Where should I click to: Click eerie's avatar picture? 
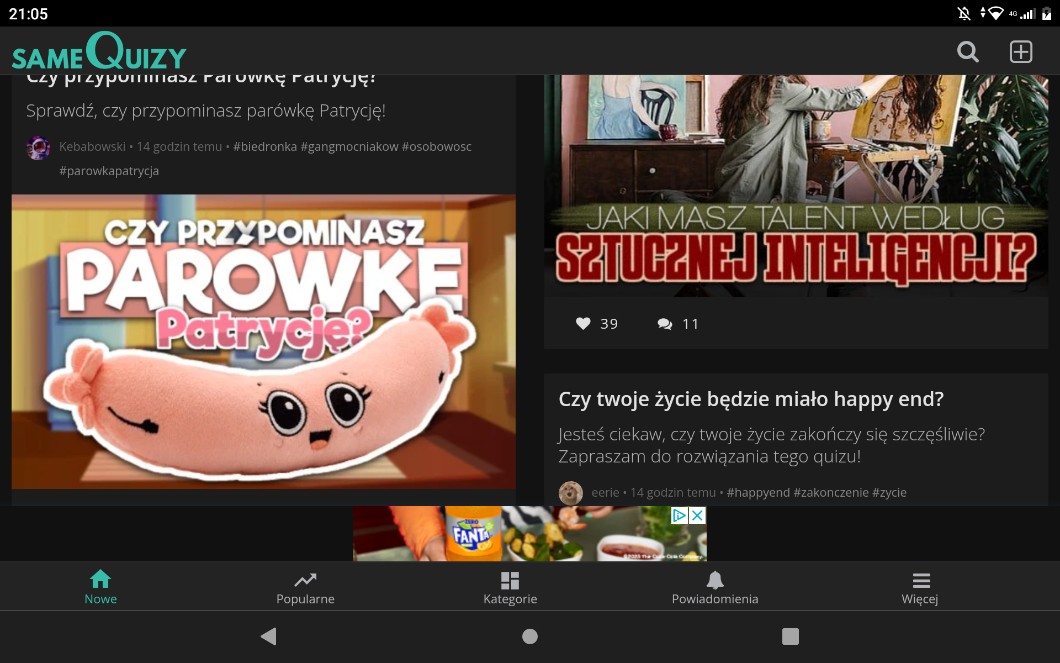pyautogui.click(x=571, y=492)
